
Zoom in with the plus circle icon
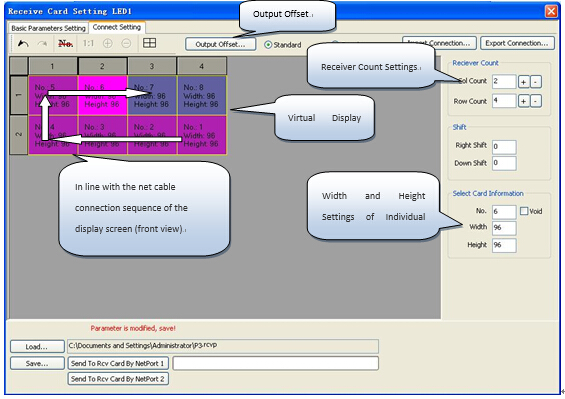[108, 44]
